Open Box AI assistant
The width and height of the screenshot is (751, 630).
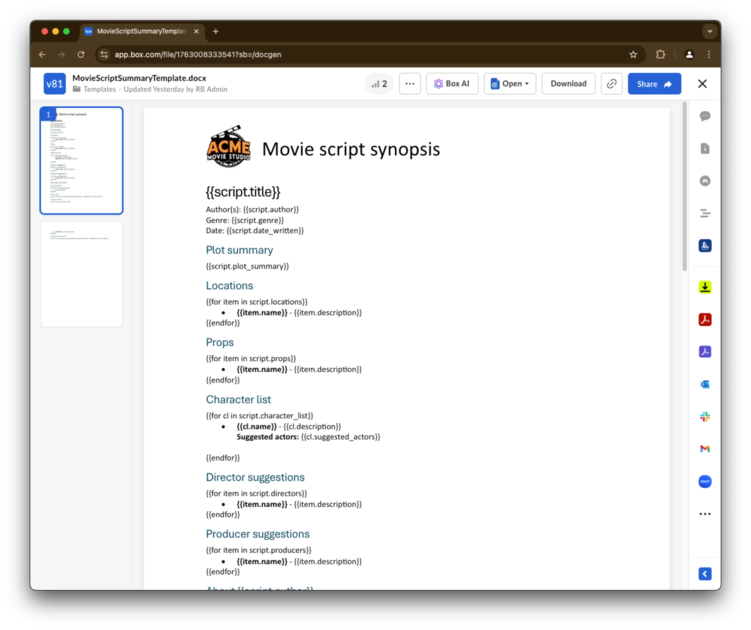(x=452, y=84)
